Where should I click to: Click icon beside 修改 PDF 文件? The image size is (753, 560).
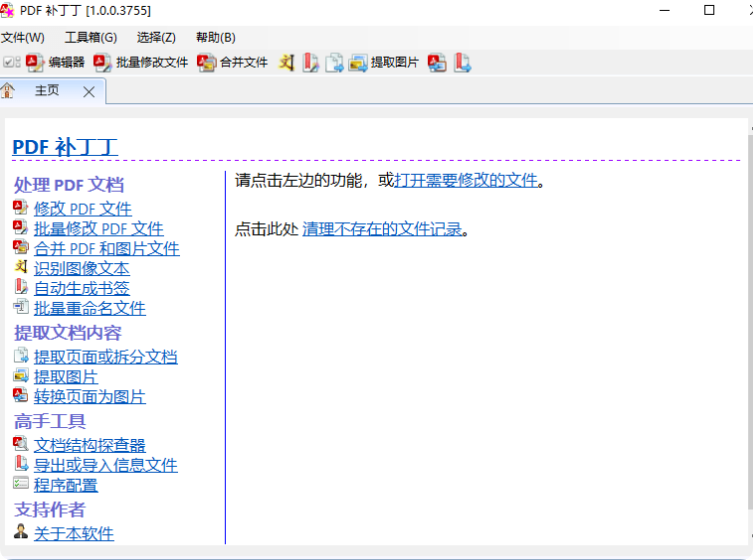pyautogui.click(x=21, y=207)
